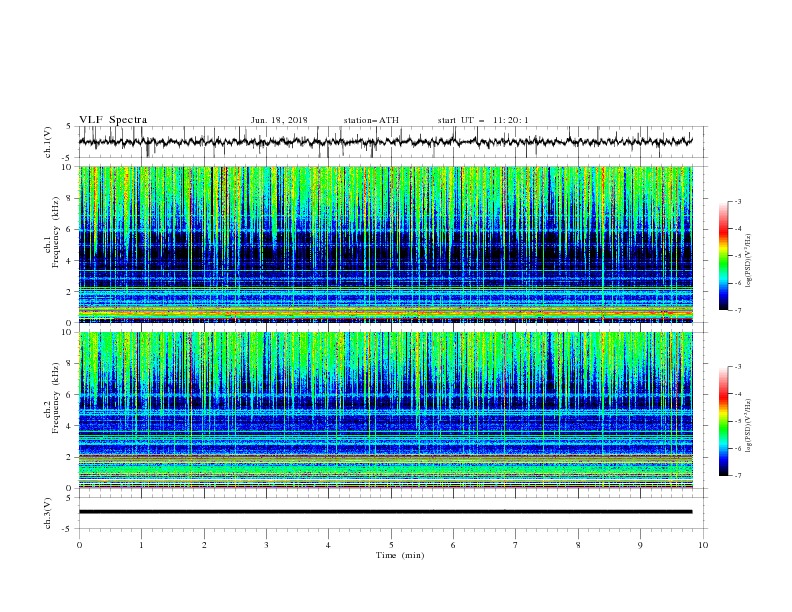Select the date text "Jun. 18, 2018"
Image resolution: width=792 pixels, height=612 pixels.
click(279, 120)
